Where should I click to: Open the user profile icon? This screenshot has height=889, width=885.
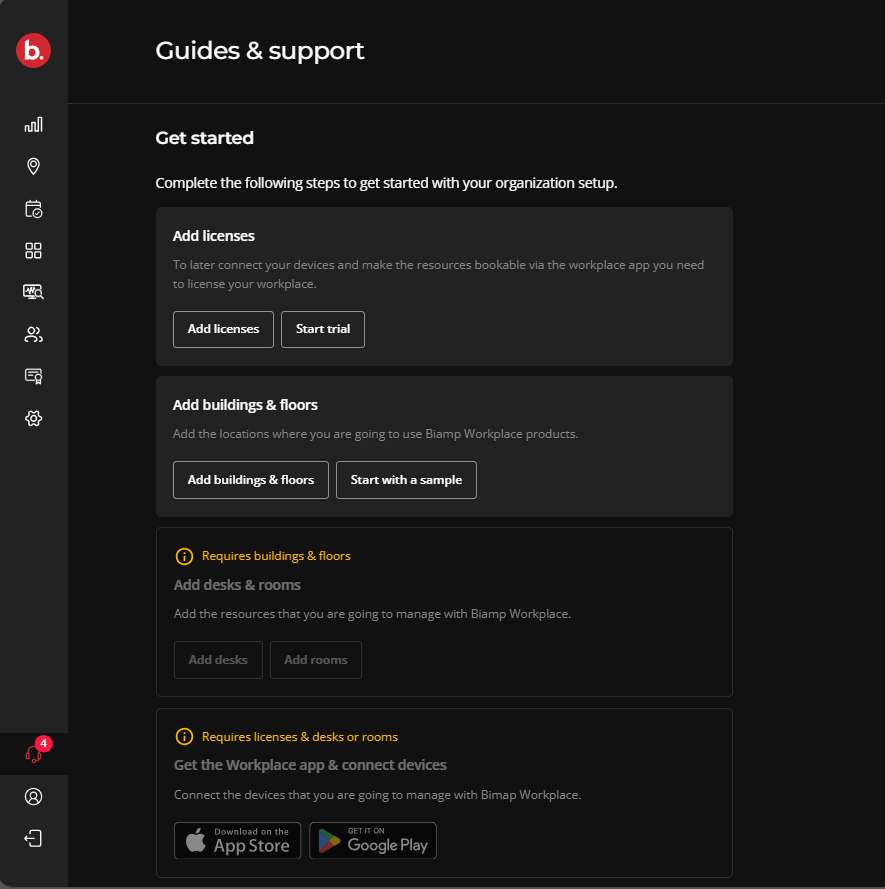[33, 797]
